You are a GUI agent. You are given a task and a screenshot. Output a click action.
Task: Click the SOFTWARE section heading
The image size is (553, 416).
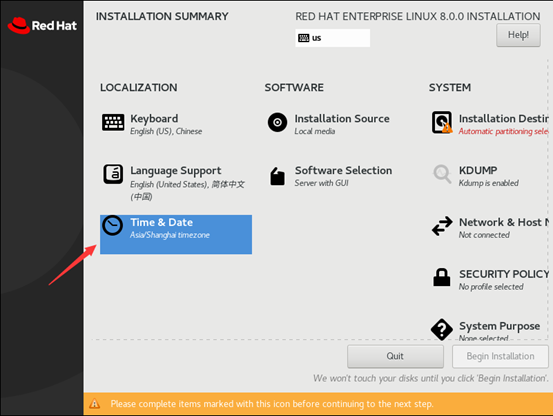pyautogui.click(x=294, y=87)
